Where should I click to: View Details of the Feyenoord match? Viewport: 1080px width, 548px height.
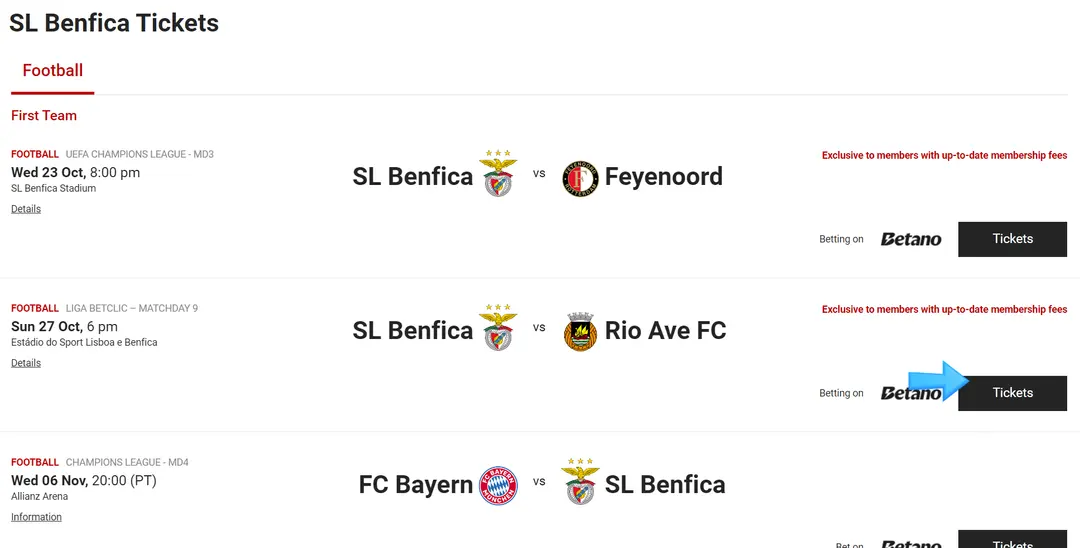click(x=25, y=209)
